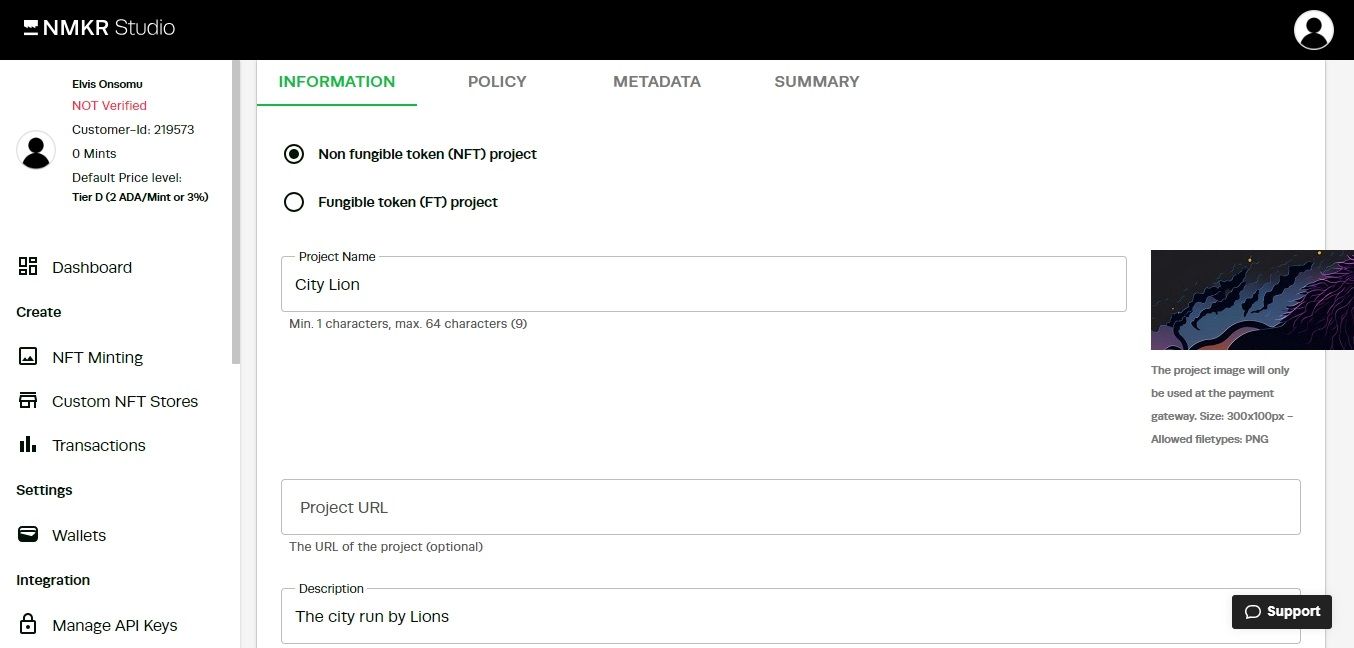The height and width of the screenshot is (648, 1354).
Task: Select Fungible token (FT) project
Action: tap(293, 202)
